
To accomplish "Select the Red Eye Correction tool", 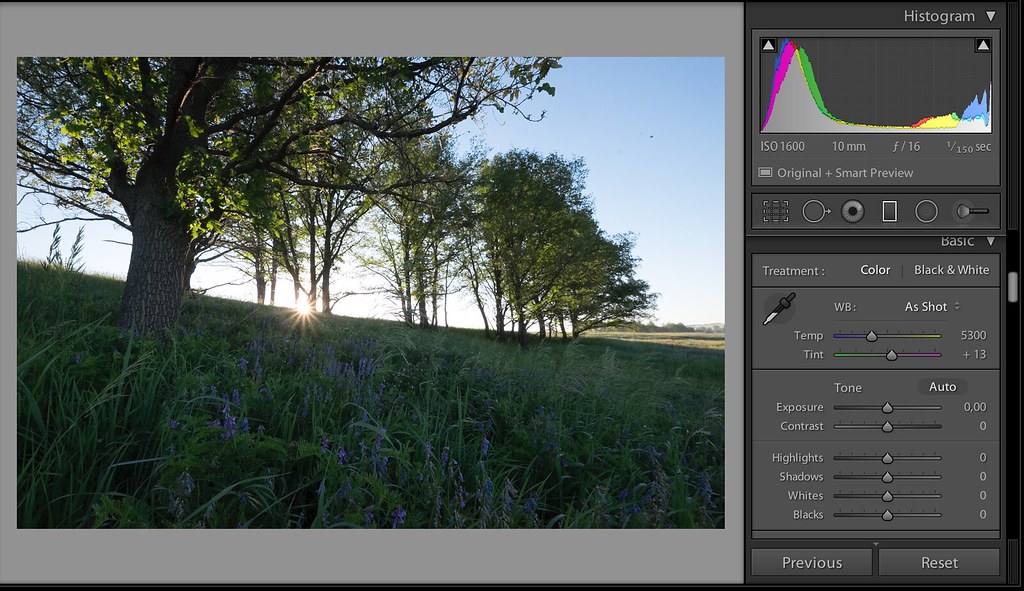I will 853,211.
